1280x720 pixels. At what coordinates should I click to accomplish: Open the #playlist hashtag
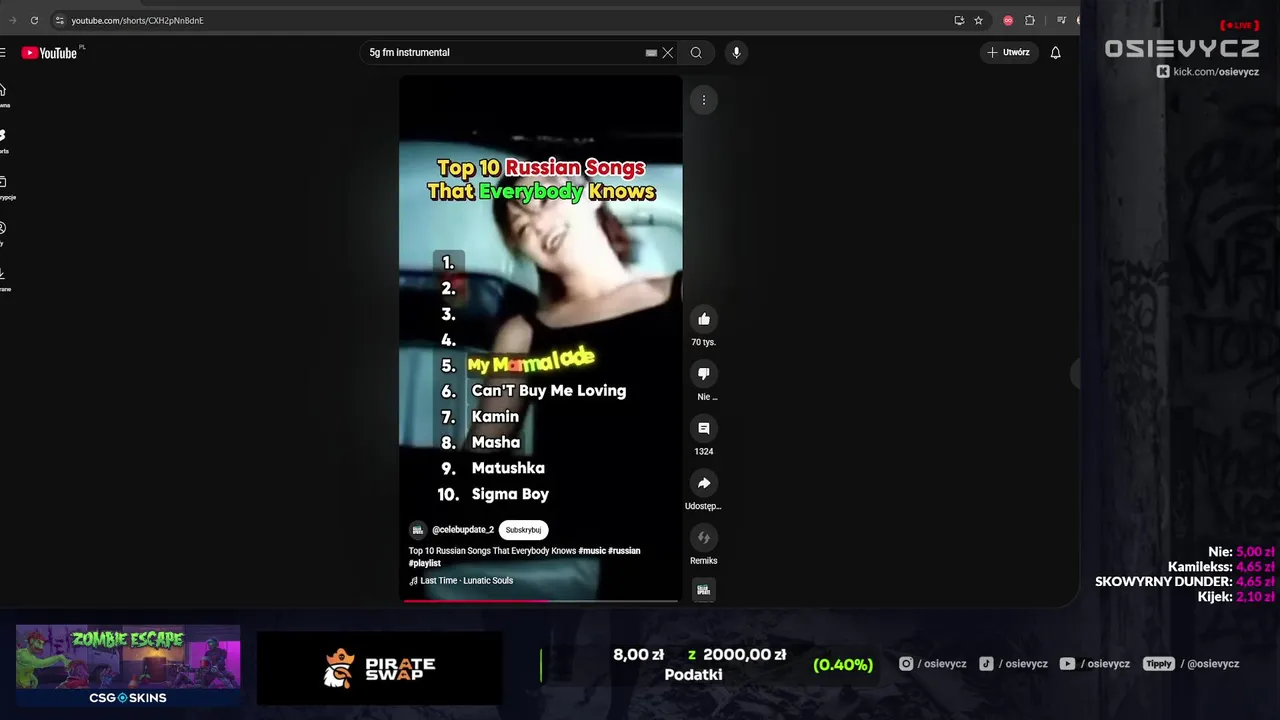pos(424,563)
